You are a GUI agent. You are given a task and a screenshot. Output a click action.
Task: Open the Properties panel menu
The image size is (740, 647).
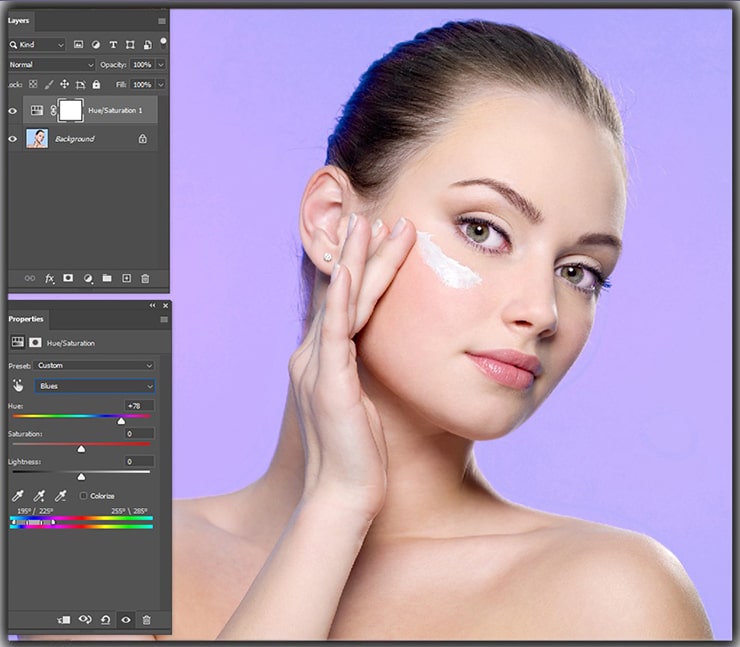point(163,320)
